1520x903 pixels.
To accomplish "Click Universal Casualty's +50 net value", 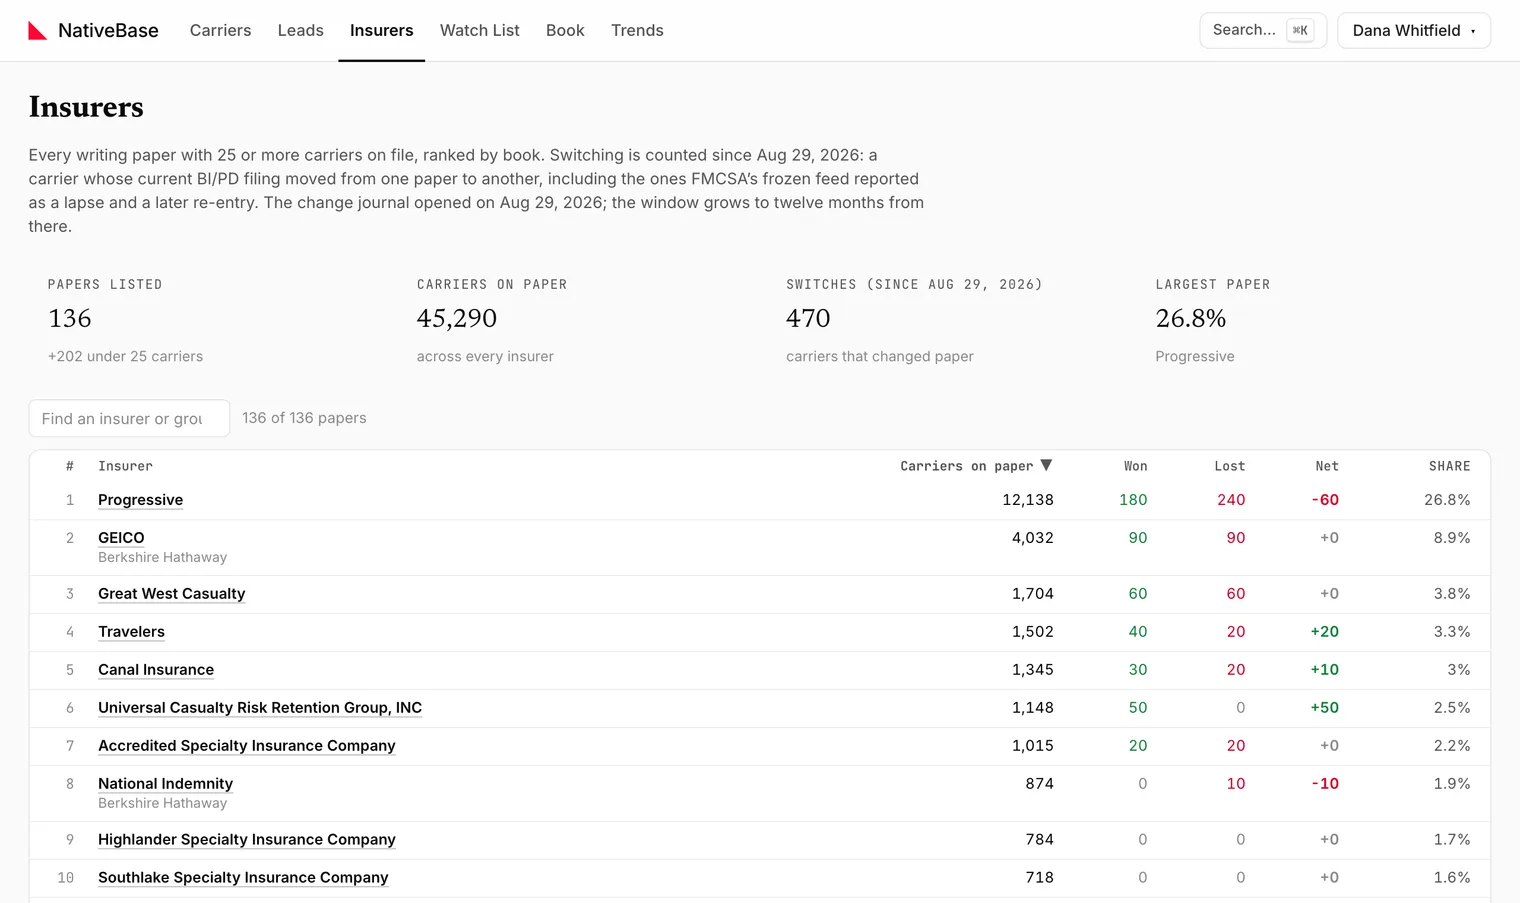I will 1325,708.
